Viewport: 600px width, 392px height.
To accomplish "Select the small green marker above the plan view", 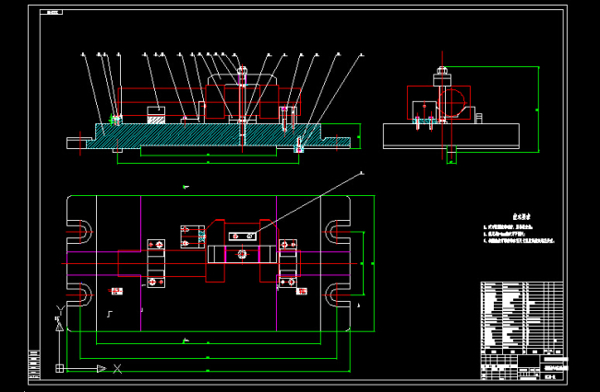I will 186,187.
